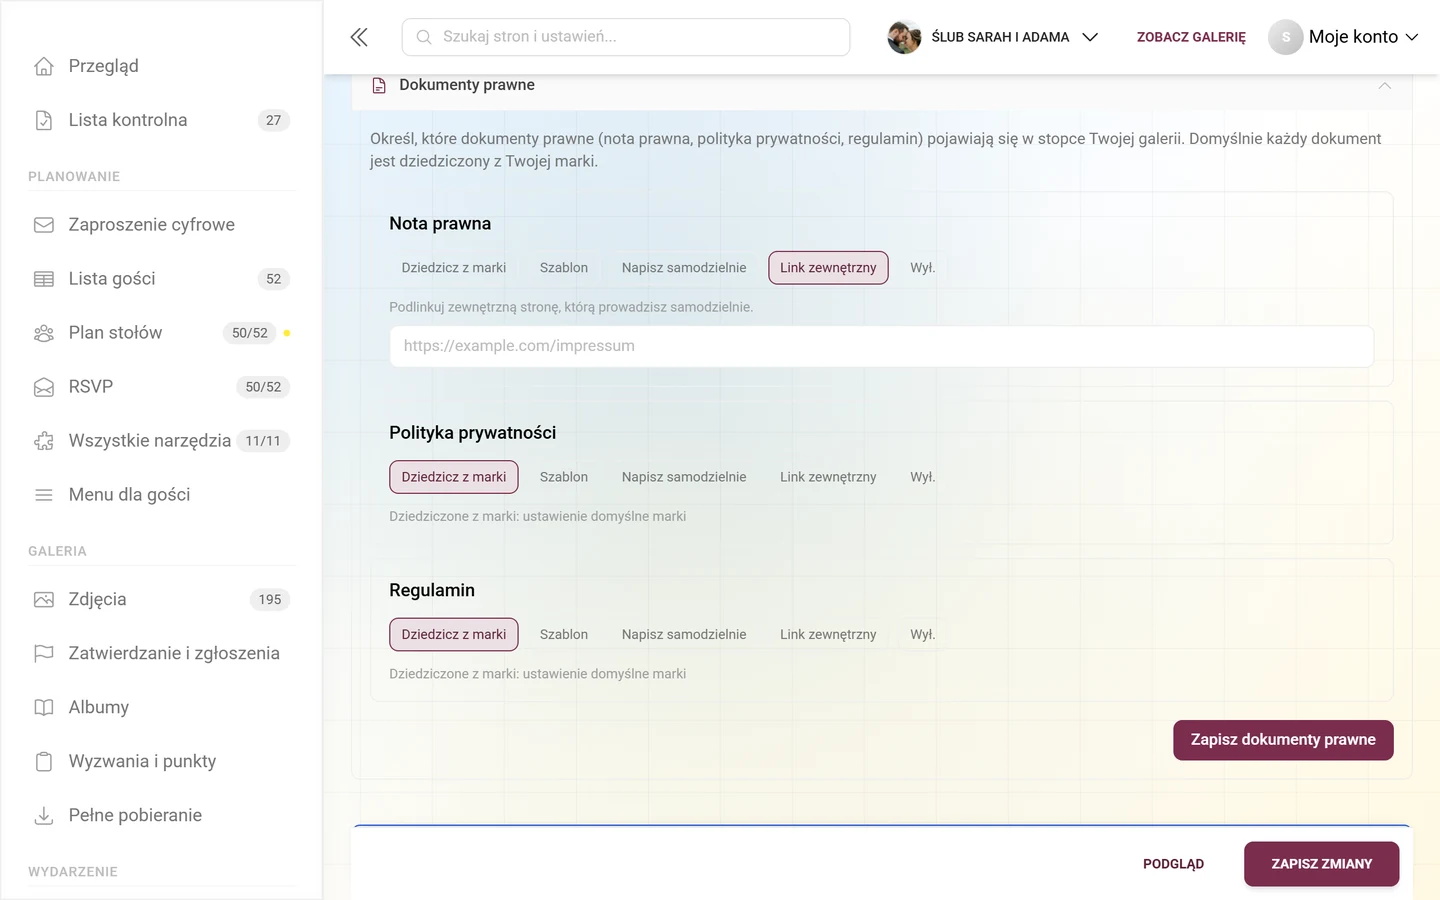Collapse the Dokumenty prawne section chevron
Viewport: 1440px width, 900px height.
1385,86
